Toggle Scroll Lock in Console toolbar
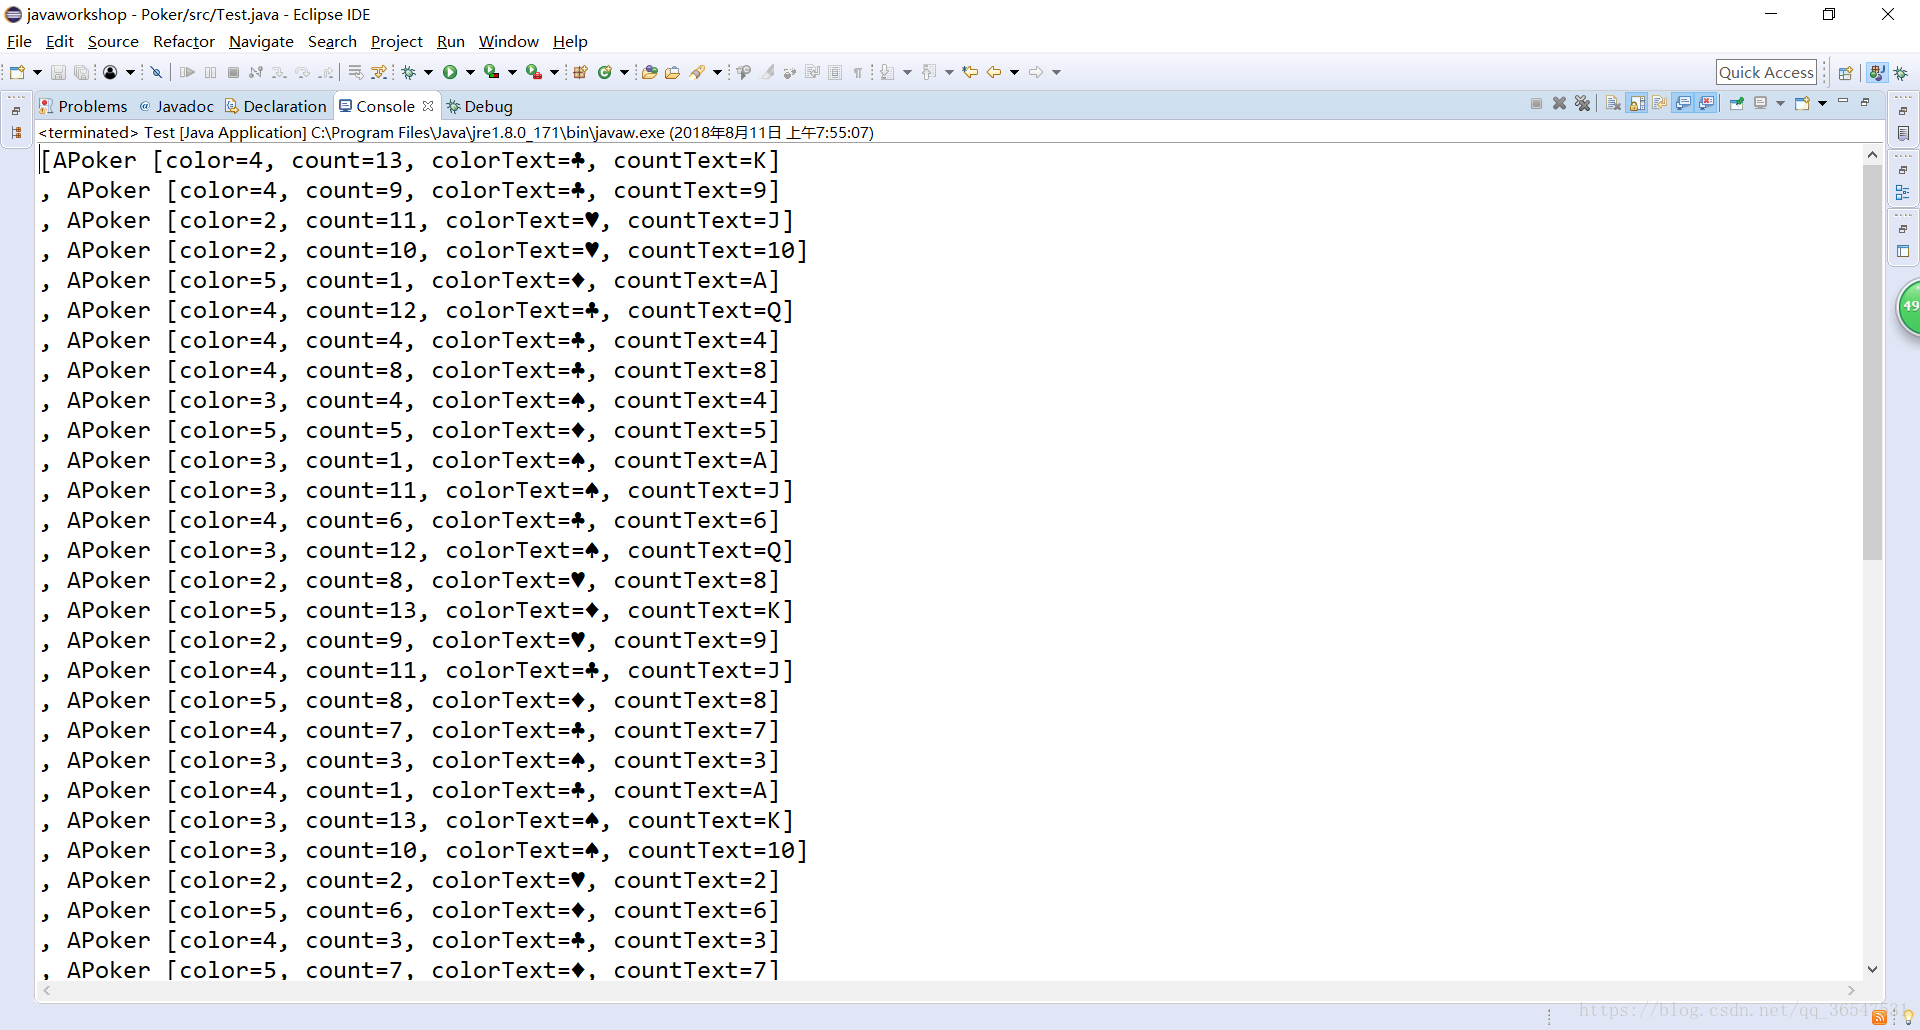The height and width of the screenshot is (1030, 1920). 1637,103
